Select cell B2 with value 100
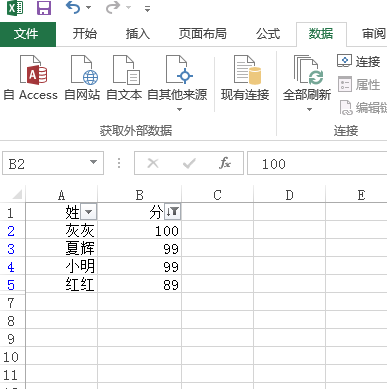 [140, 230]
